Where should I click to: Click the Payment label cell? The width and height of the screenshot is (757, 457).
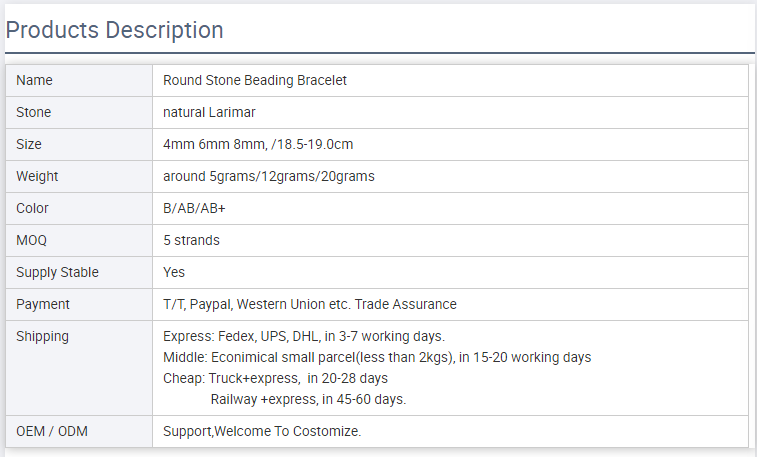43,304
